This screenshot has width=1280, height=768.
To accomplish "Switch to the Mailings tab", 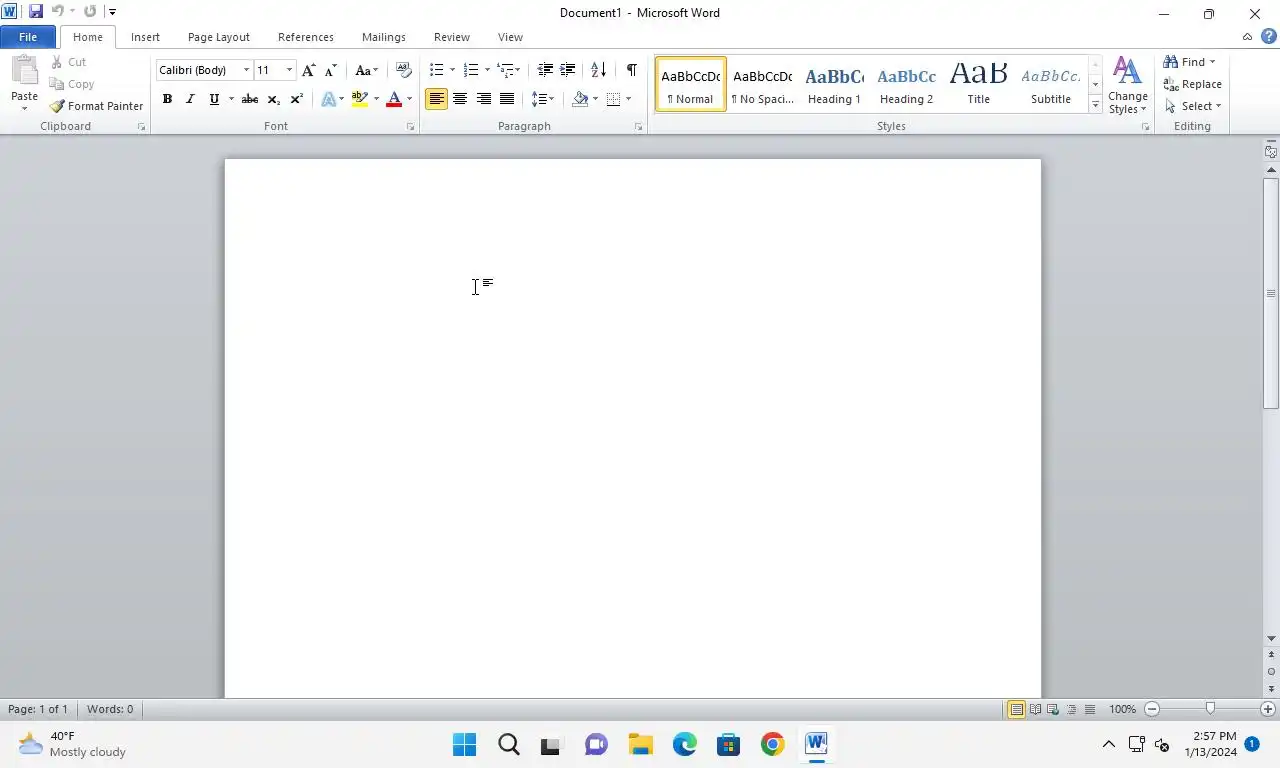I will click(384, 37).
